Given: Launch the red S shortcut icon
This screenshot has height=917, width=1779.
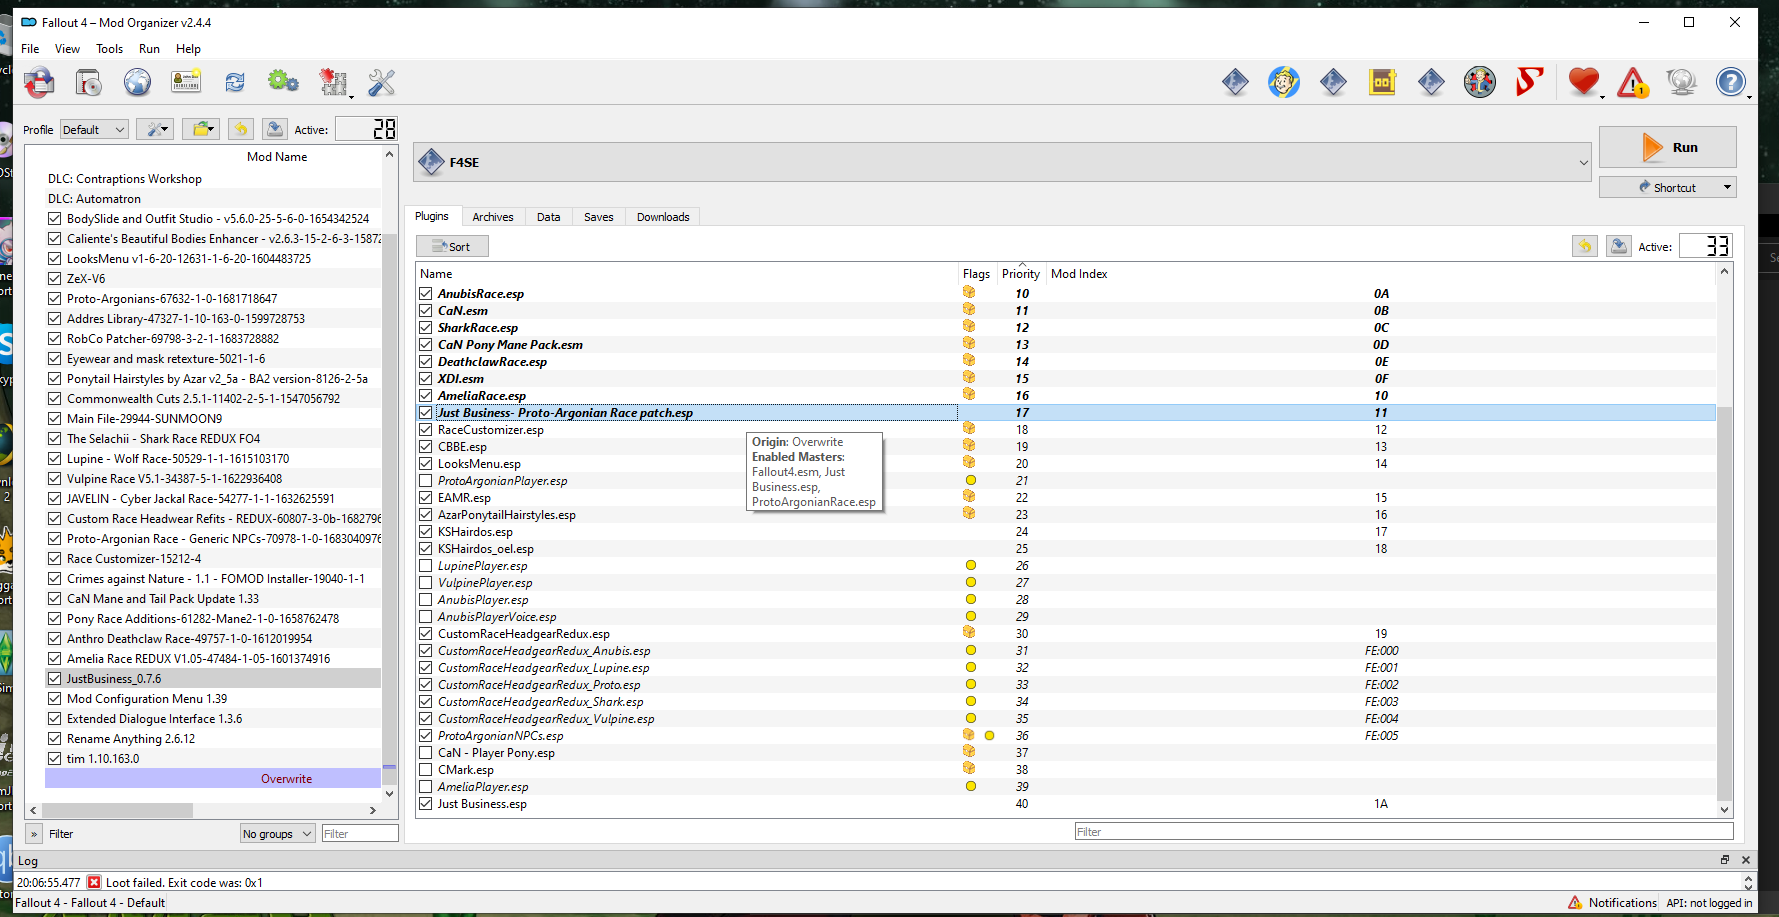Looking at the screenshot, I should pos(1529,82).
